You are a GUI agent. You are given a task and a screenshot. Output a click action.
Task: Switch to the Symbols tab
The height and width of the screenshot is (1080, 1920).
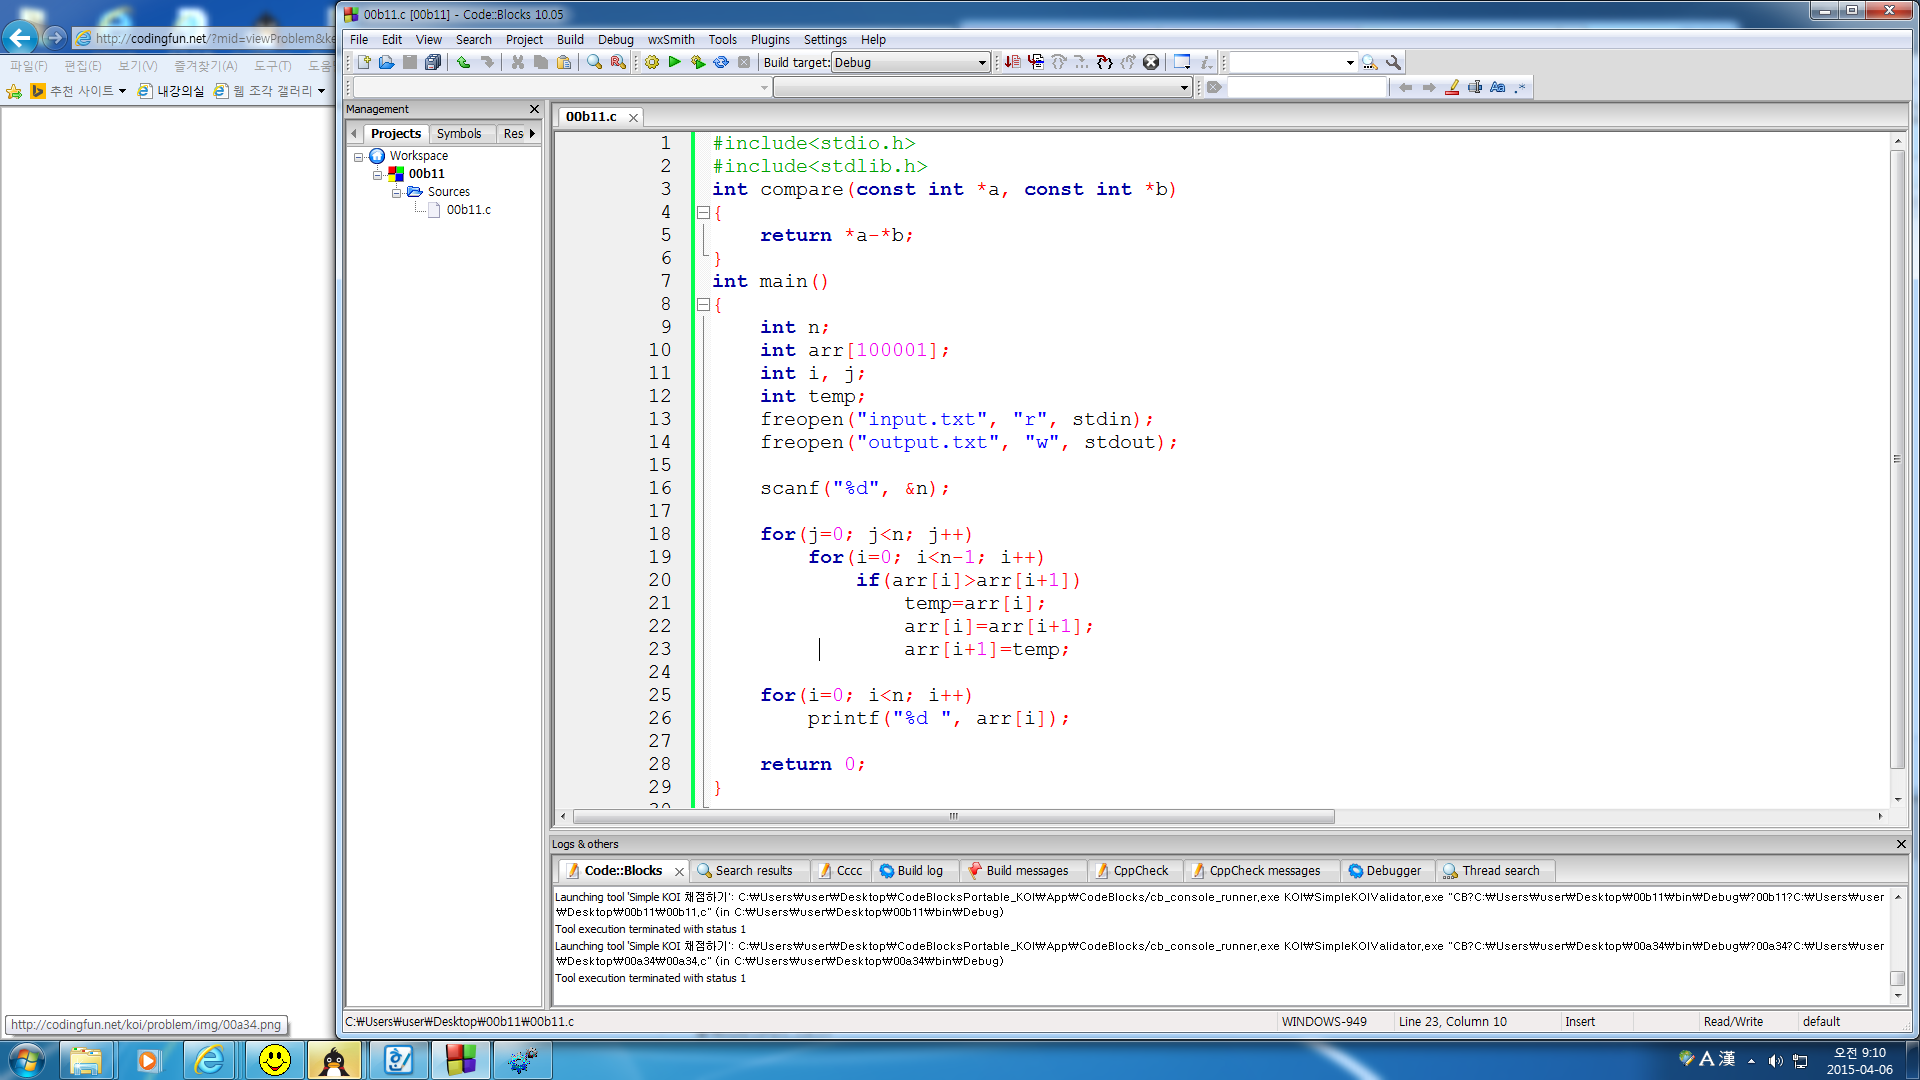click(459, 134)
